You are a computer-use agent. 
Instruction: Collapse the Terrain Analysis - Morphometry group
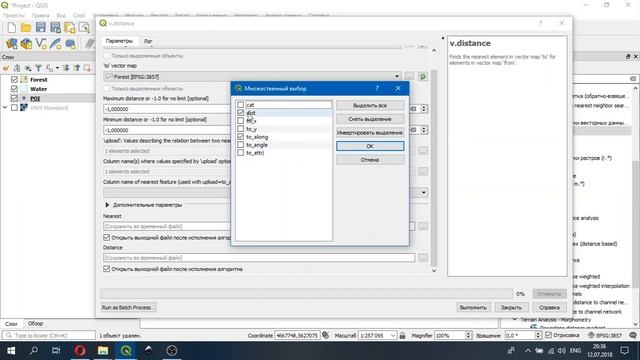pos(515,320)
